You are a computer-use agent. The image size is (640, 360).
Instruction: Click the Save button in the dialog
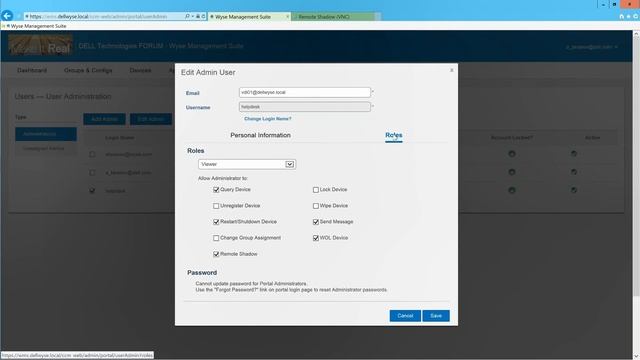pos(436,316)
